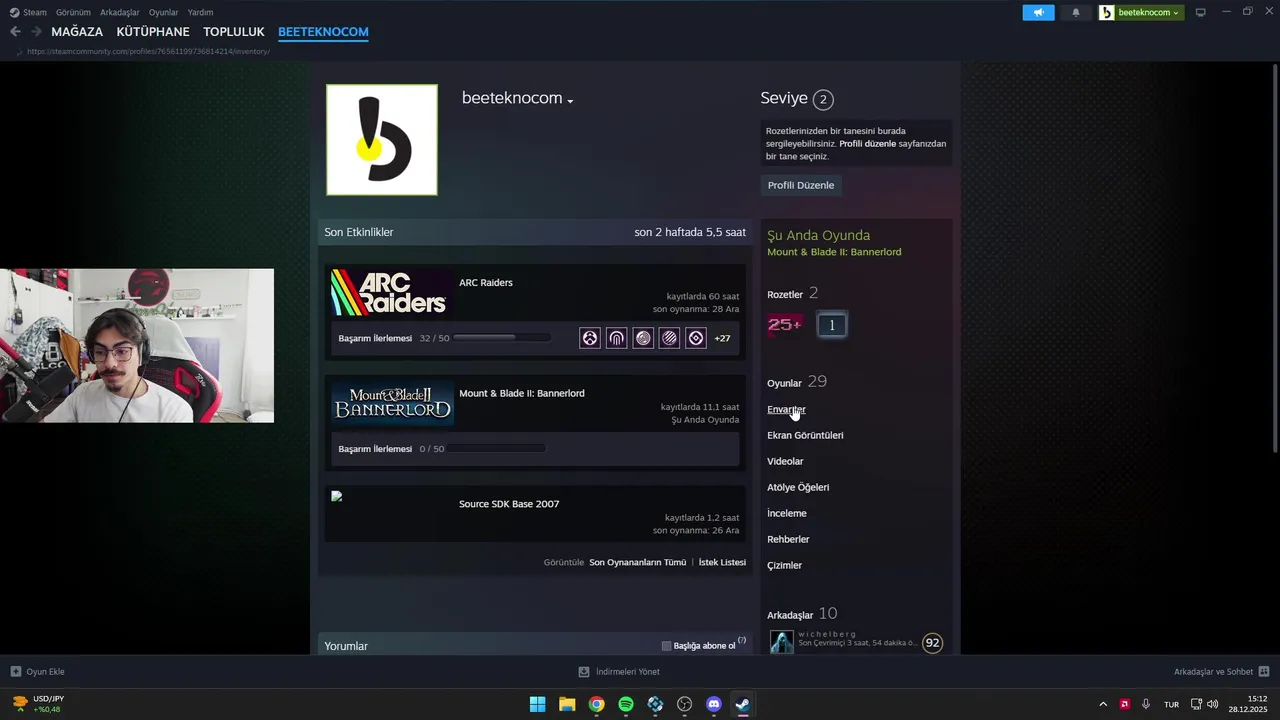Click third ARC Raiders achievement icon

point(643,338)
